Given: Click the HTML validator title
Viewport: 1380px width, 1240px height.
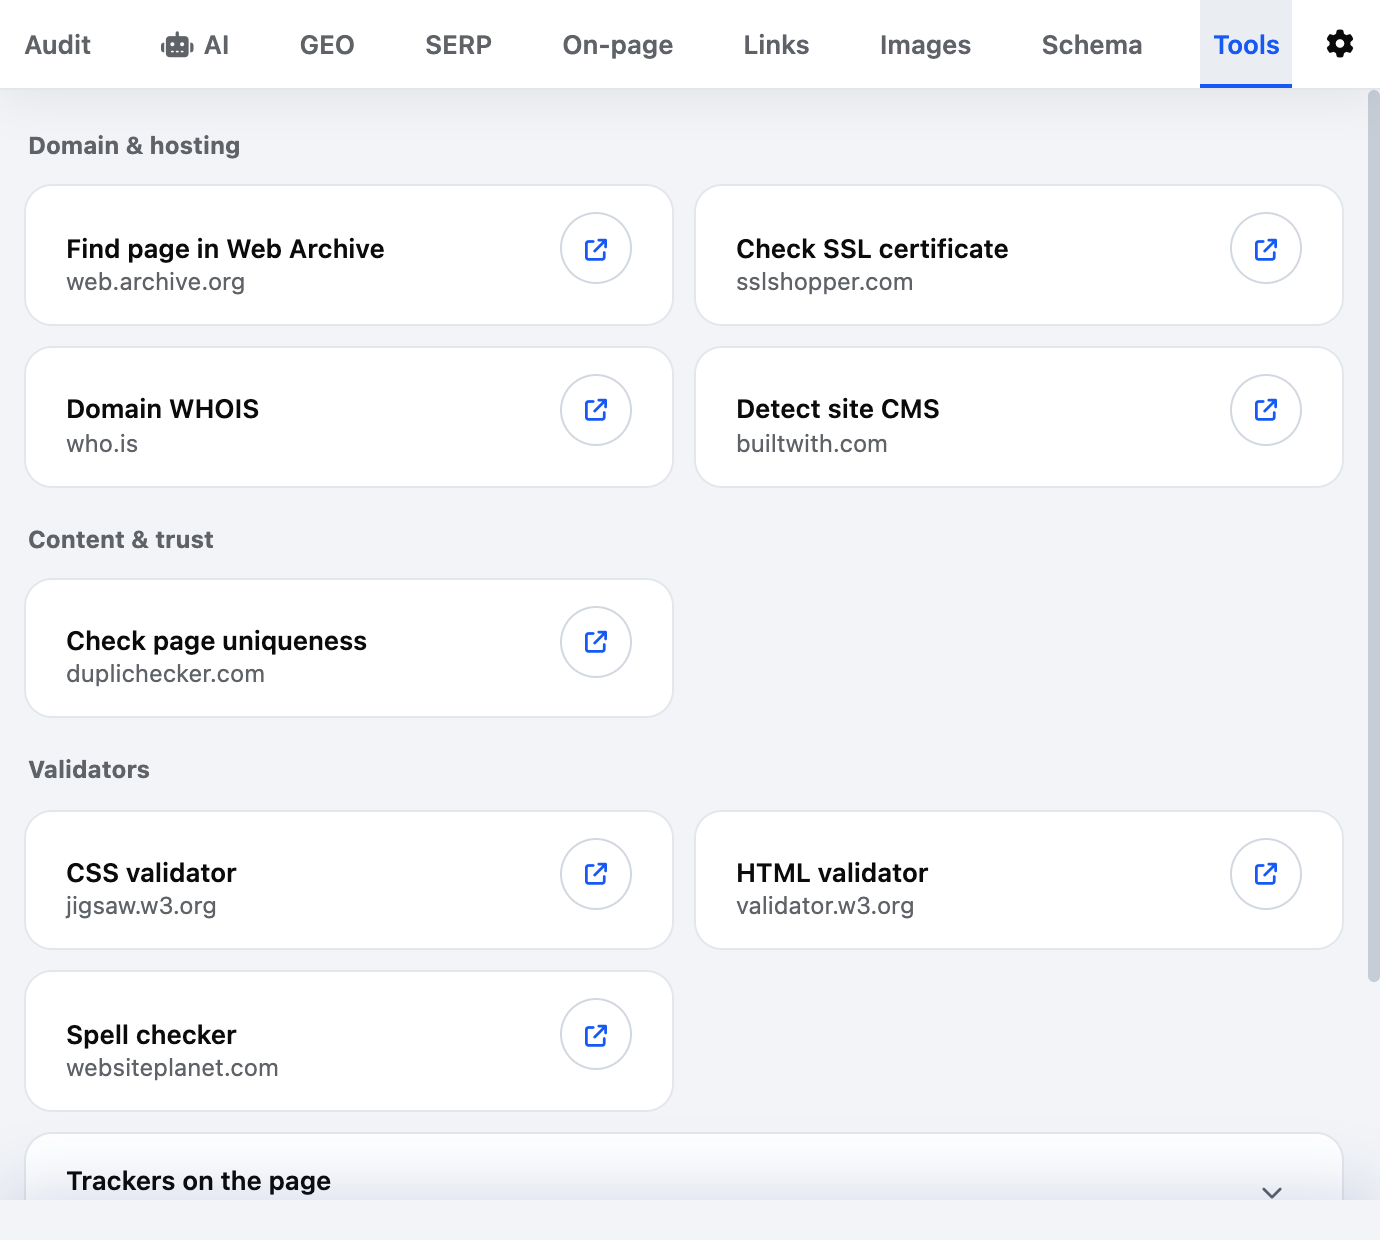Looking at the screenshot, I should pos(832,873).
